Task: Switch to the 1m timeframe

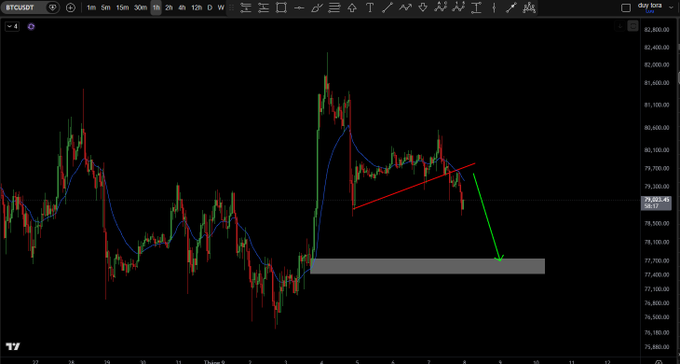Action: [x=91, y=7]
